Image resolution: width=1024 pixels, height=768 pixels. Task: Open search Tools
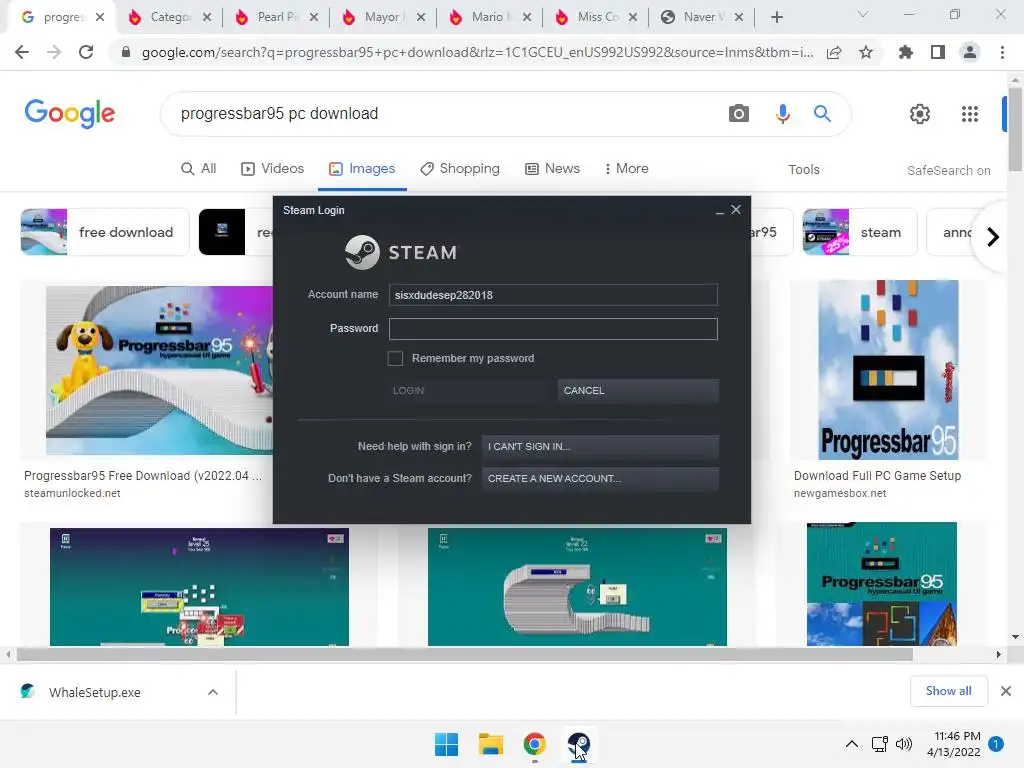pos(803,170)
